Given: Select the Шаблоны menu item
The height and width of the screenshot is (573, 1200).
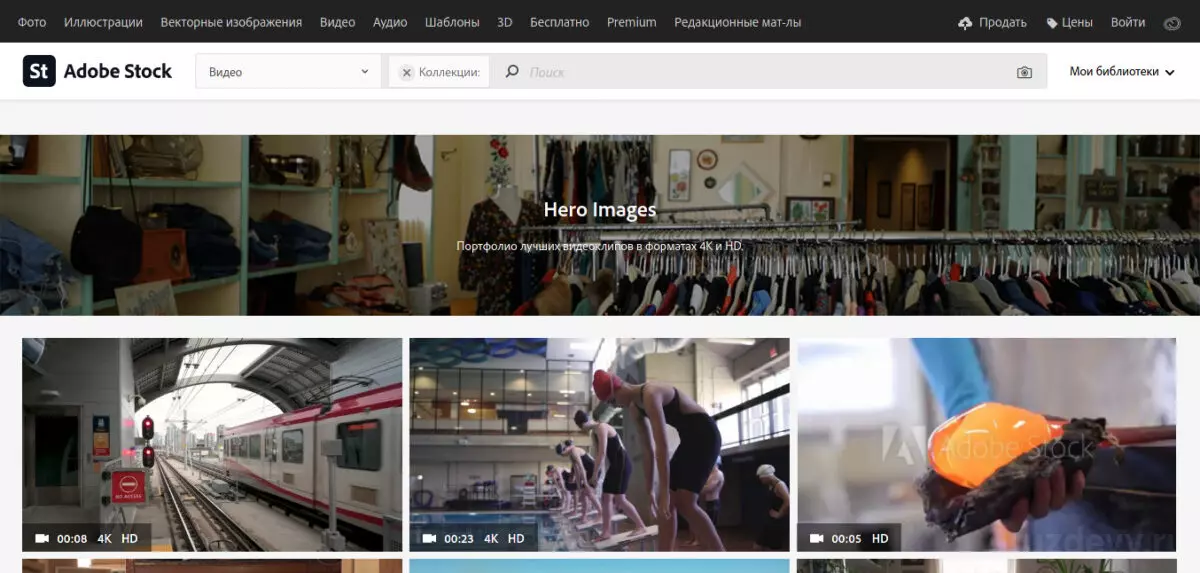Looking at the screenshot, I should 452,22.
